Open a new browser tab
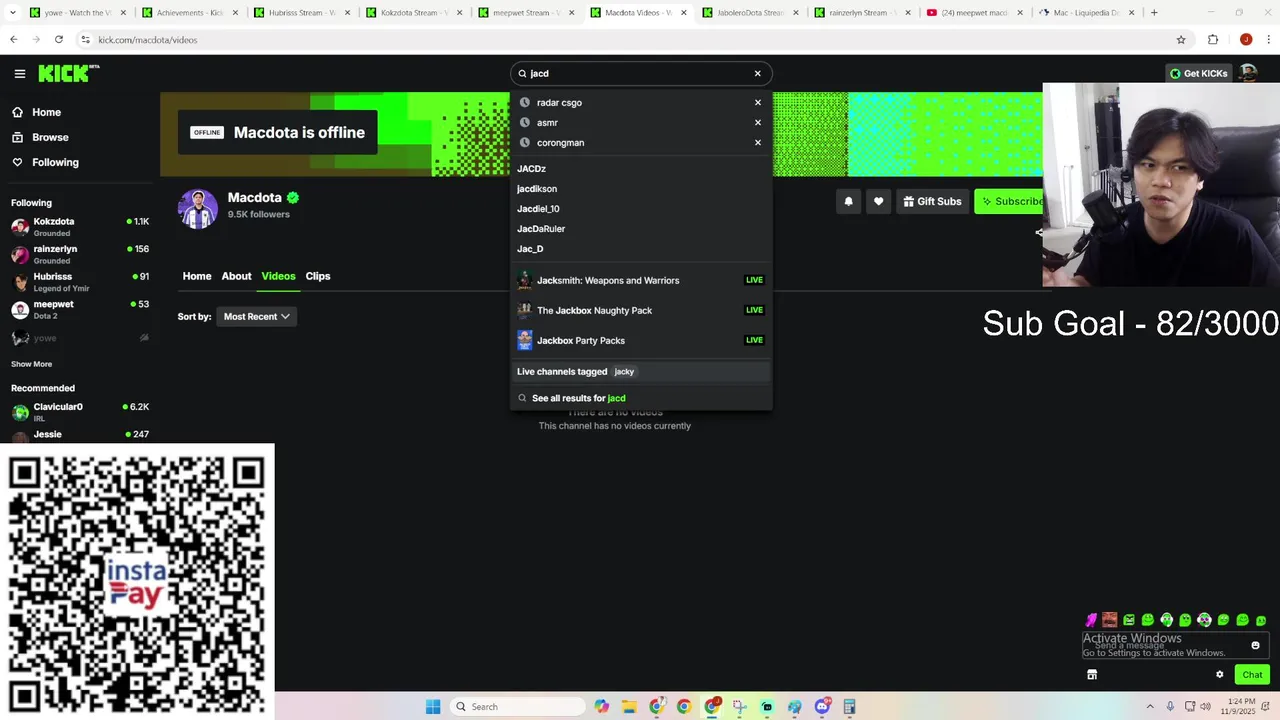 [x=1154, y=13]
